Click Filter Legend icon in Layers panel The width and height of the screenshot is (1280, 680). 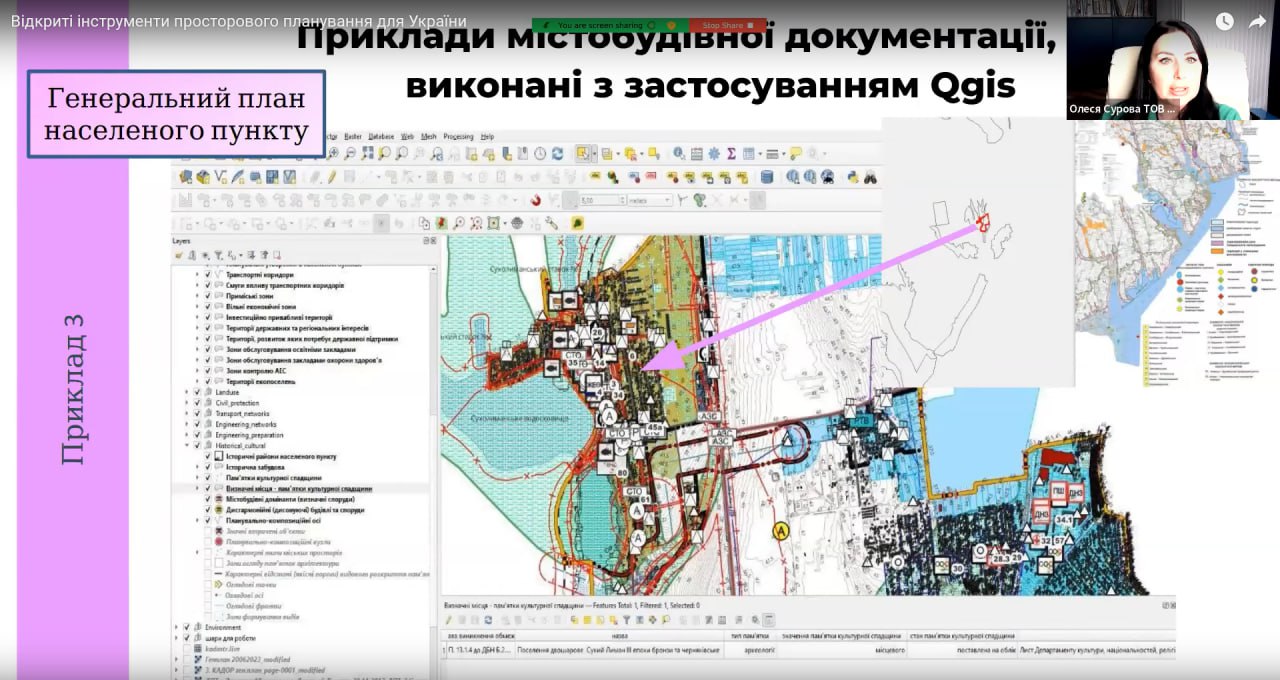pos(218,255)
